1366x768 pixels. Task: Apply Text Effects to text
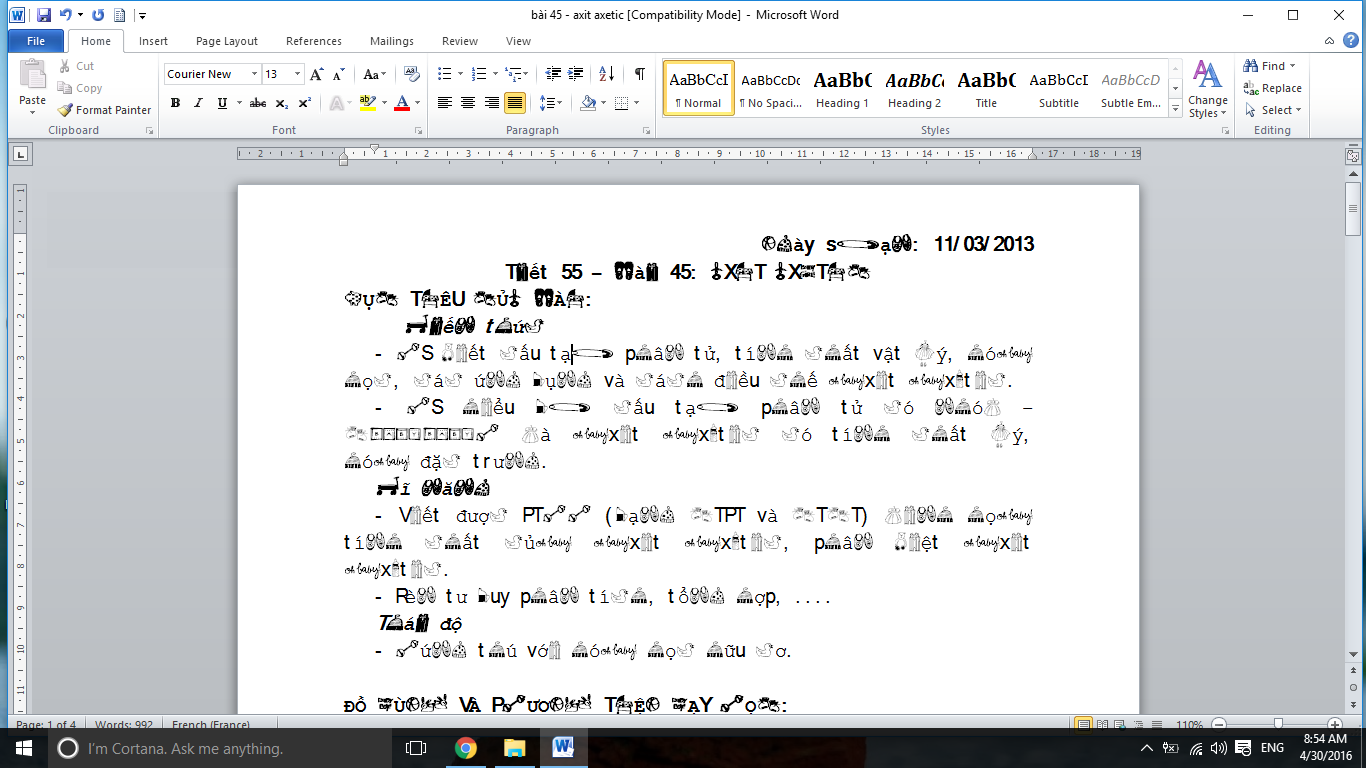coord(337,103)
